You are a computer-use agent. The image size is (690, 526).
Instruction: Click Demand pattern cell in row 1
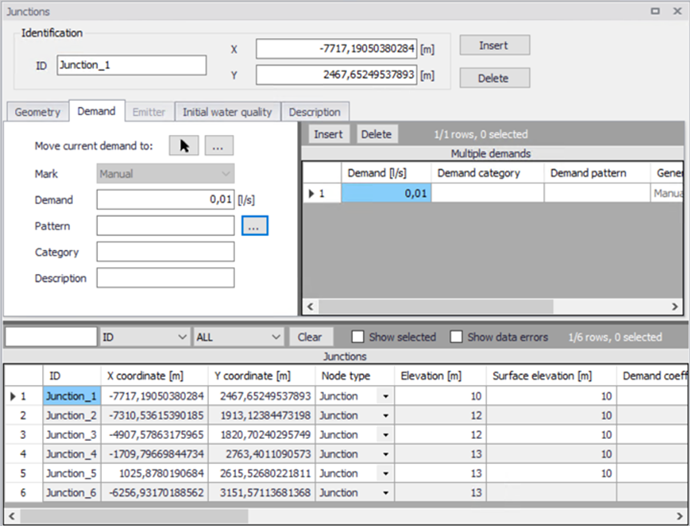pyautogui.click(x=597, y=193)
